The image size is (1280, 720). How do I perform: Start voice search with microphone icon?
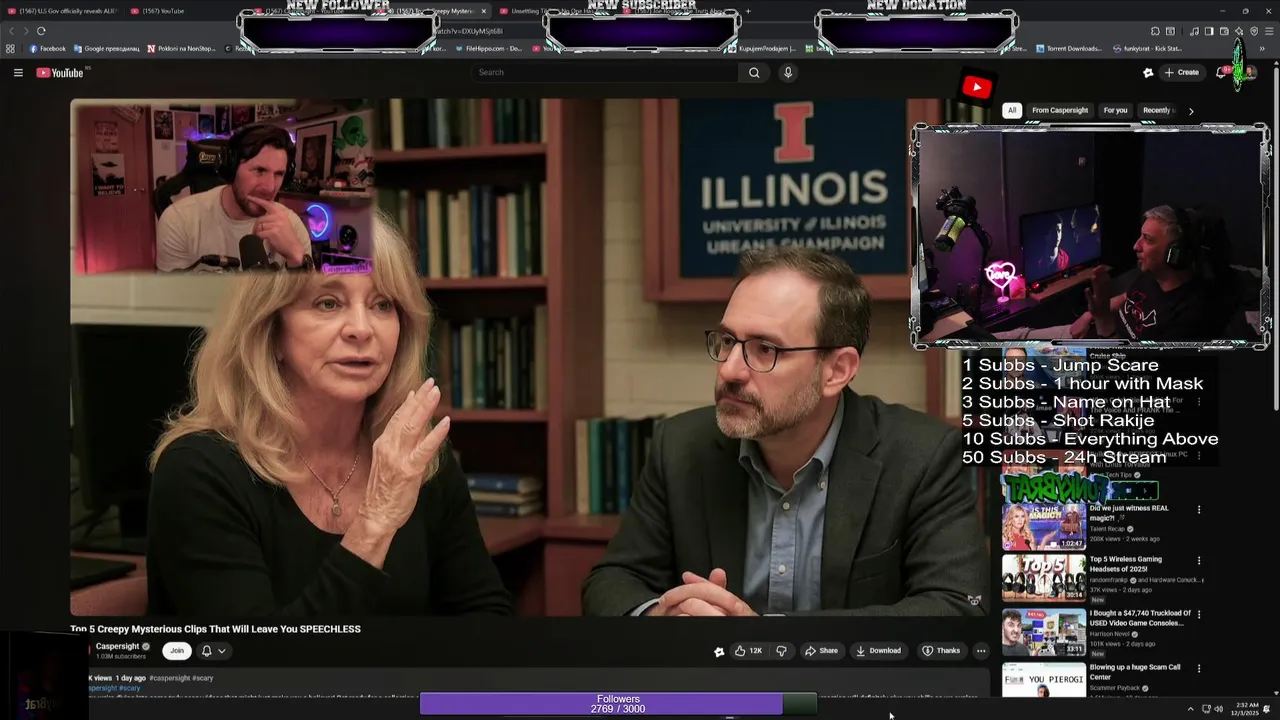788,72
